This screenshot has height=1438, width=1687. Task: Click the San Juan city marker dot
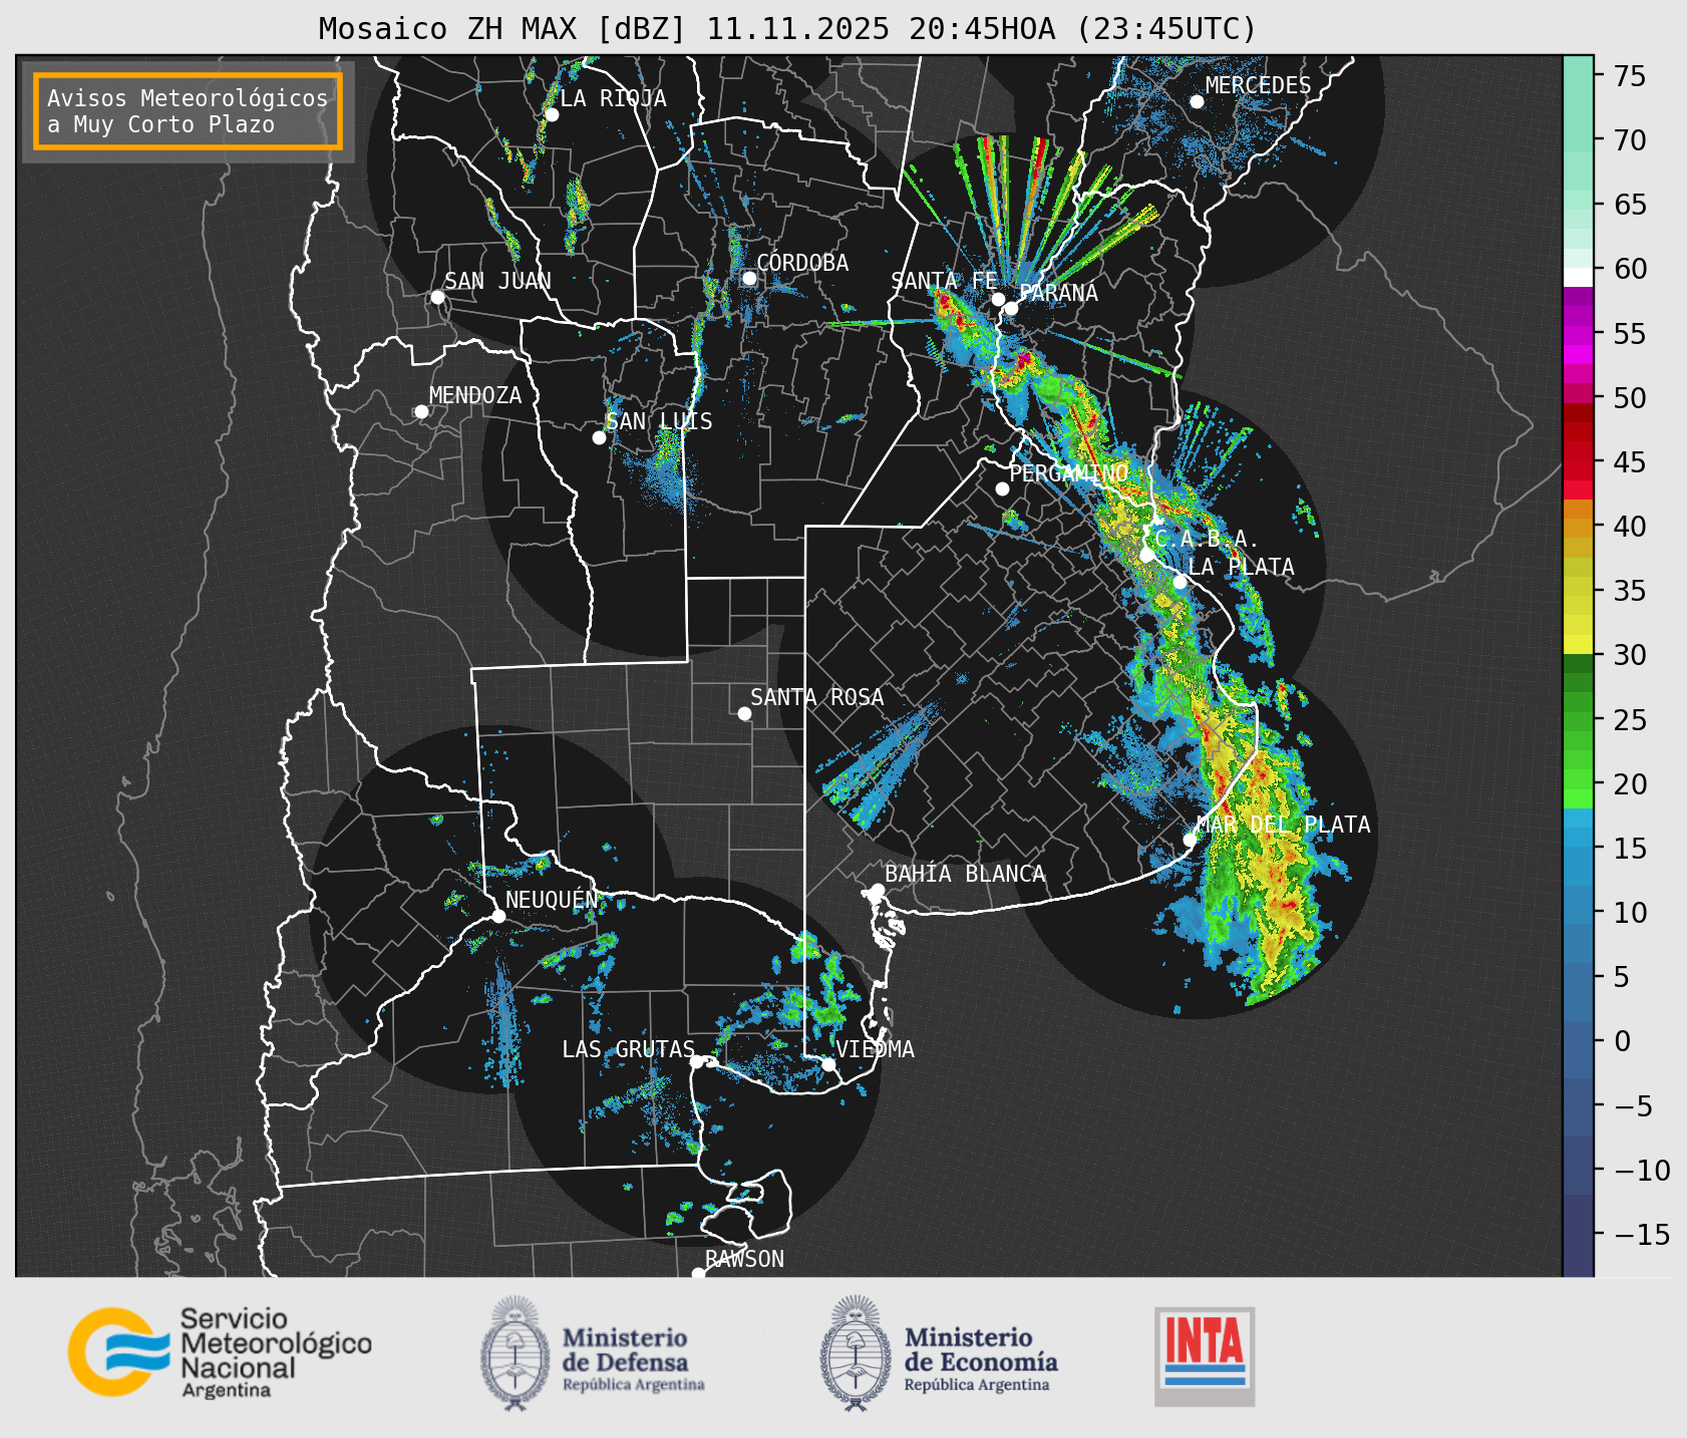(x=437, y=297)
